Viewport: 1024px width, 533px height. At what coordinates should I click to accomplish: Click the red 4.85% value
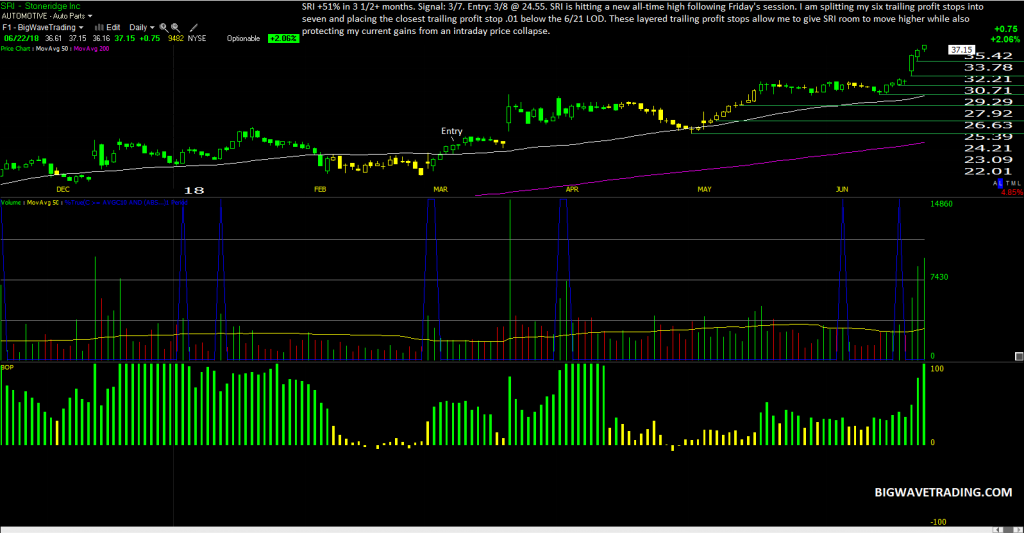pyautogui.click(x=1012, y=193)
